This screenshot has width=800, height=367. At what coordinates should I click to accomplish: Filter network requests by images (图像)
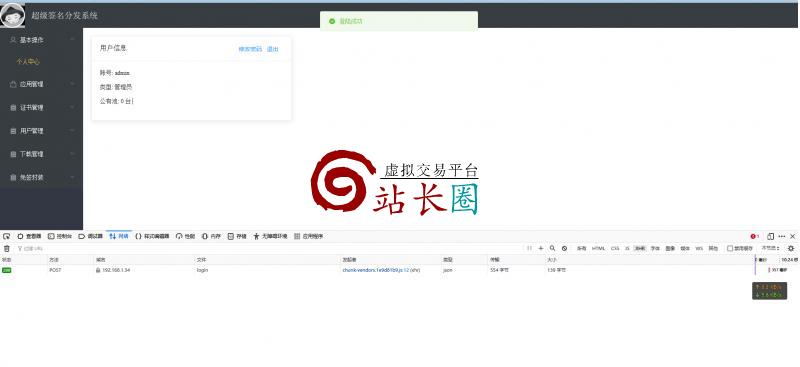(x=670, y=249)
